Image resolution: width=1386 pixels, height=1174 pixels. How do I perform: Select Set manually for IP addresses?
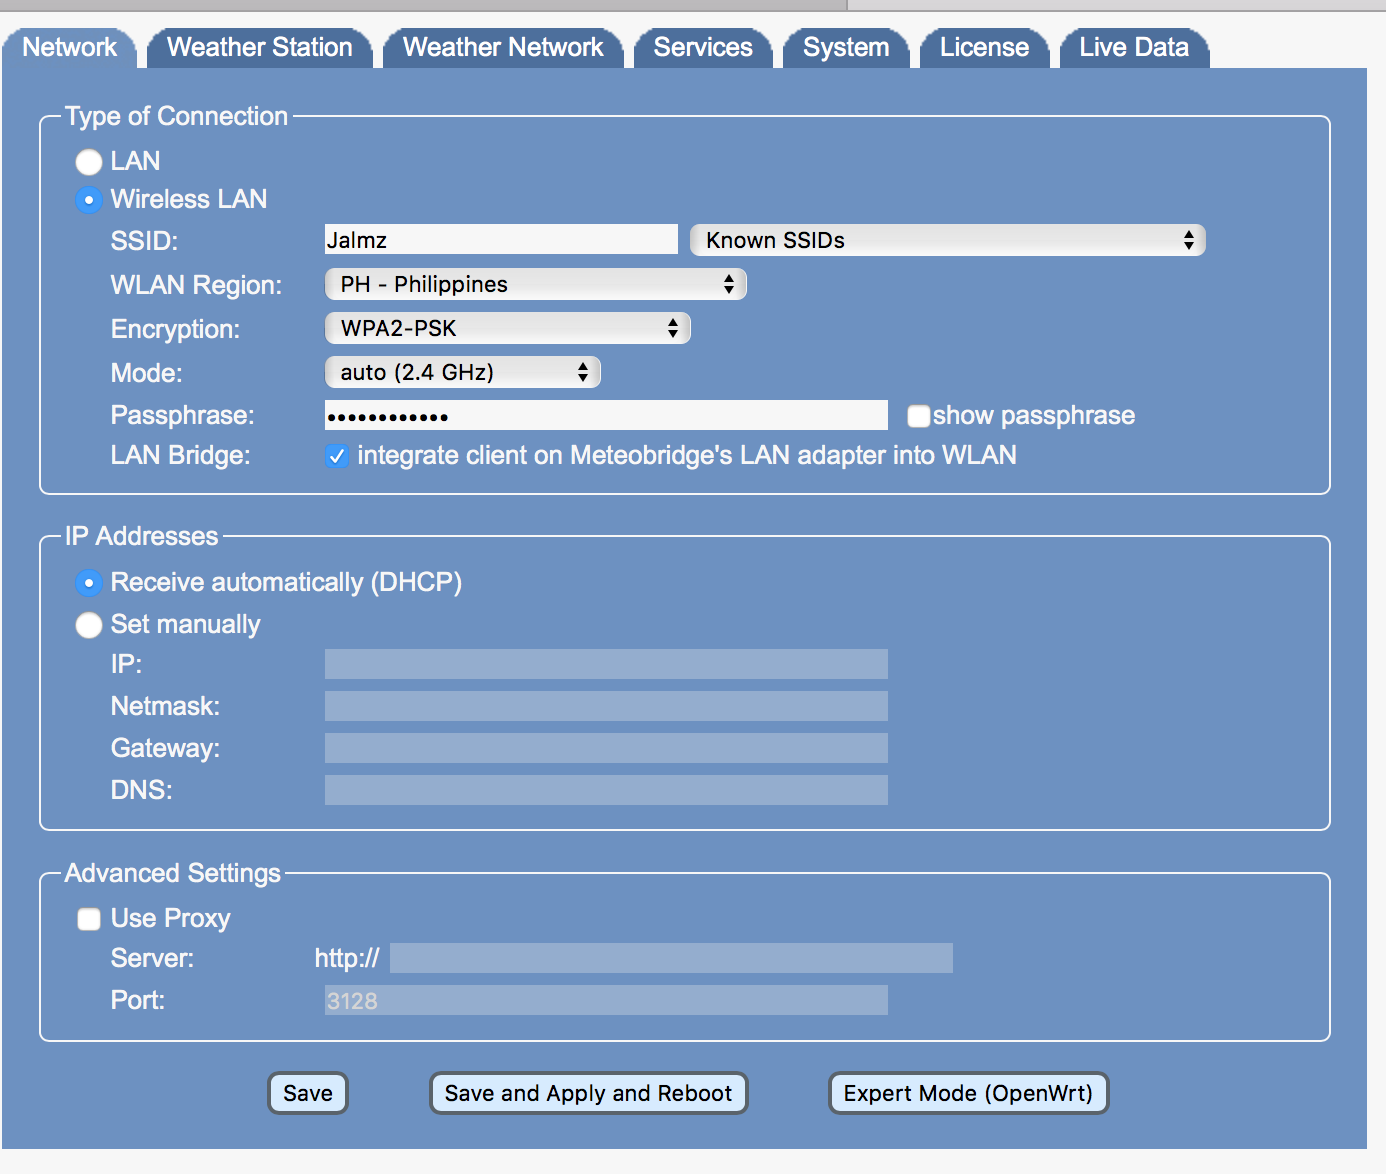pyautogui.click(x=89, y=625)
